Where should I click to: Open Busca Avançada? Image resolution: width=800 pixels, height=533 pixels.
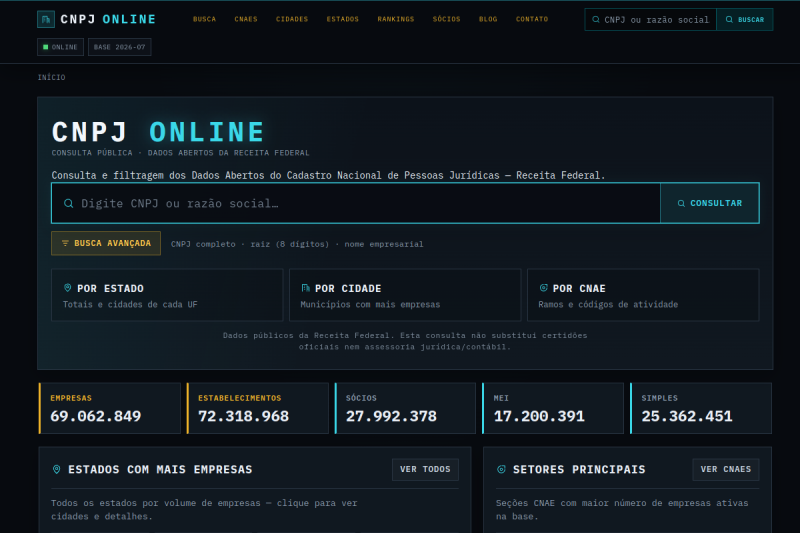pos(106,243)
